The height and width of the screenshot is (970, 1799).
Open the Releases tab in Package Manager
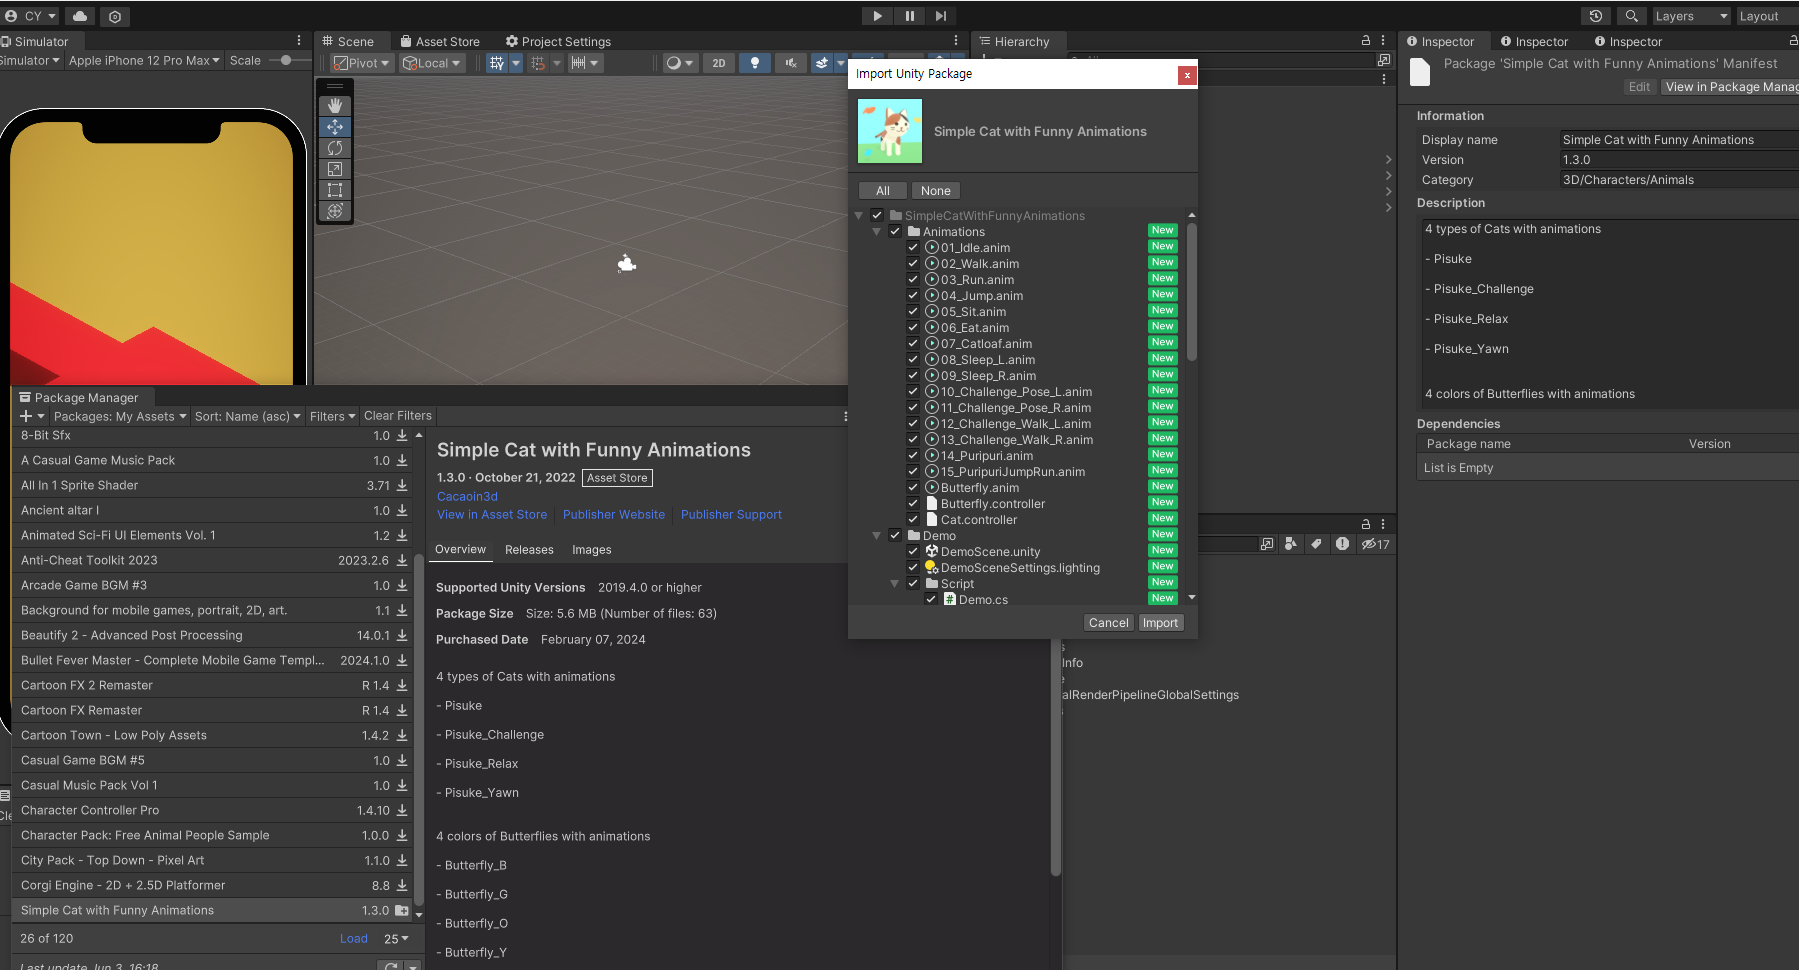tap(529, 550)
